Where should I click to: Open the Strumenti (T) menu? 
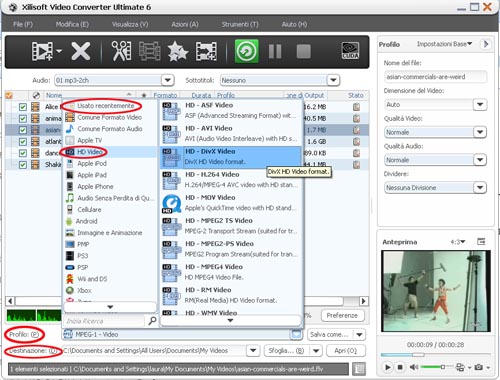pyautogui.click(x=240, y=24)
